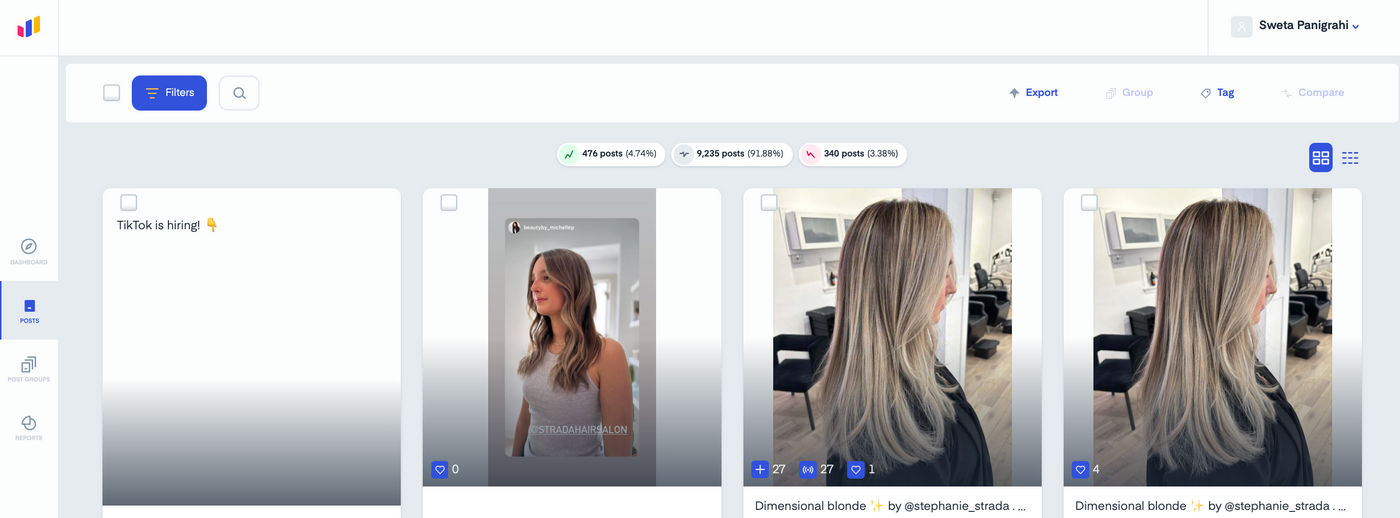
Task: Switch to list view layout
Action: click(1350, 158)
